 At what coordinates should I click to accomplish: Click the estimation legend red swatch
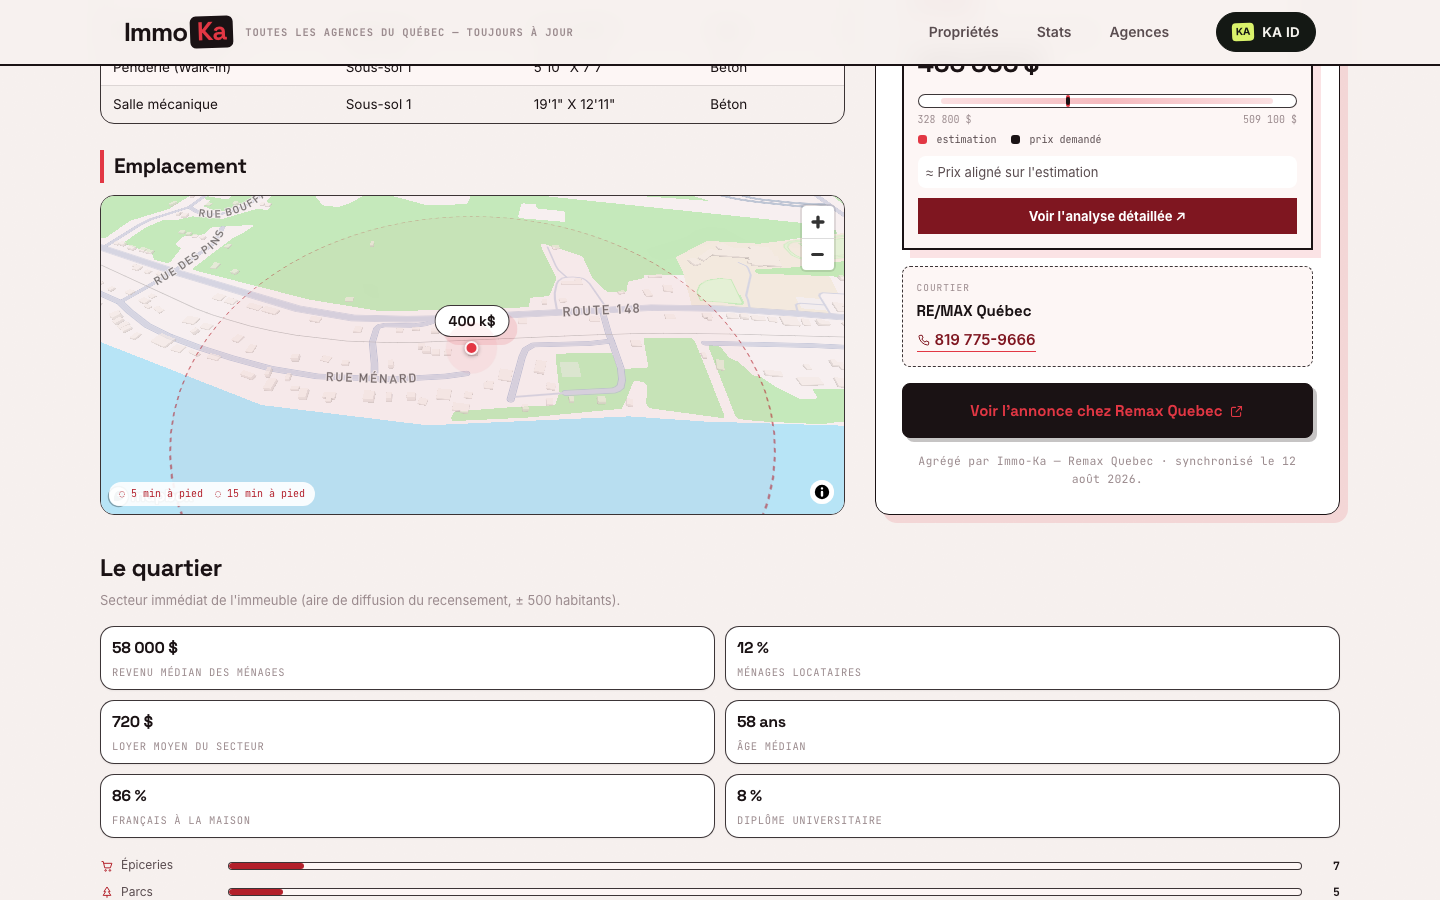point(922,140)
